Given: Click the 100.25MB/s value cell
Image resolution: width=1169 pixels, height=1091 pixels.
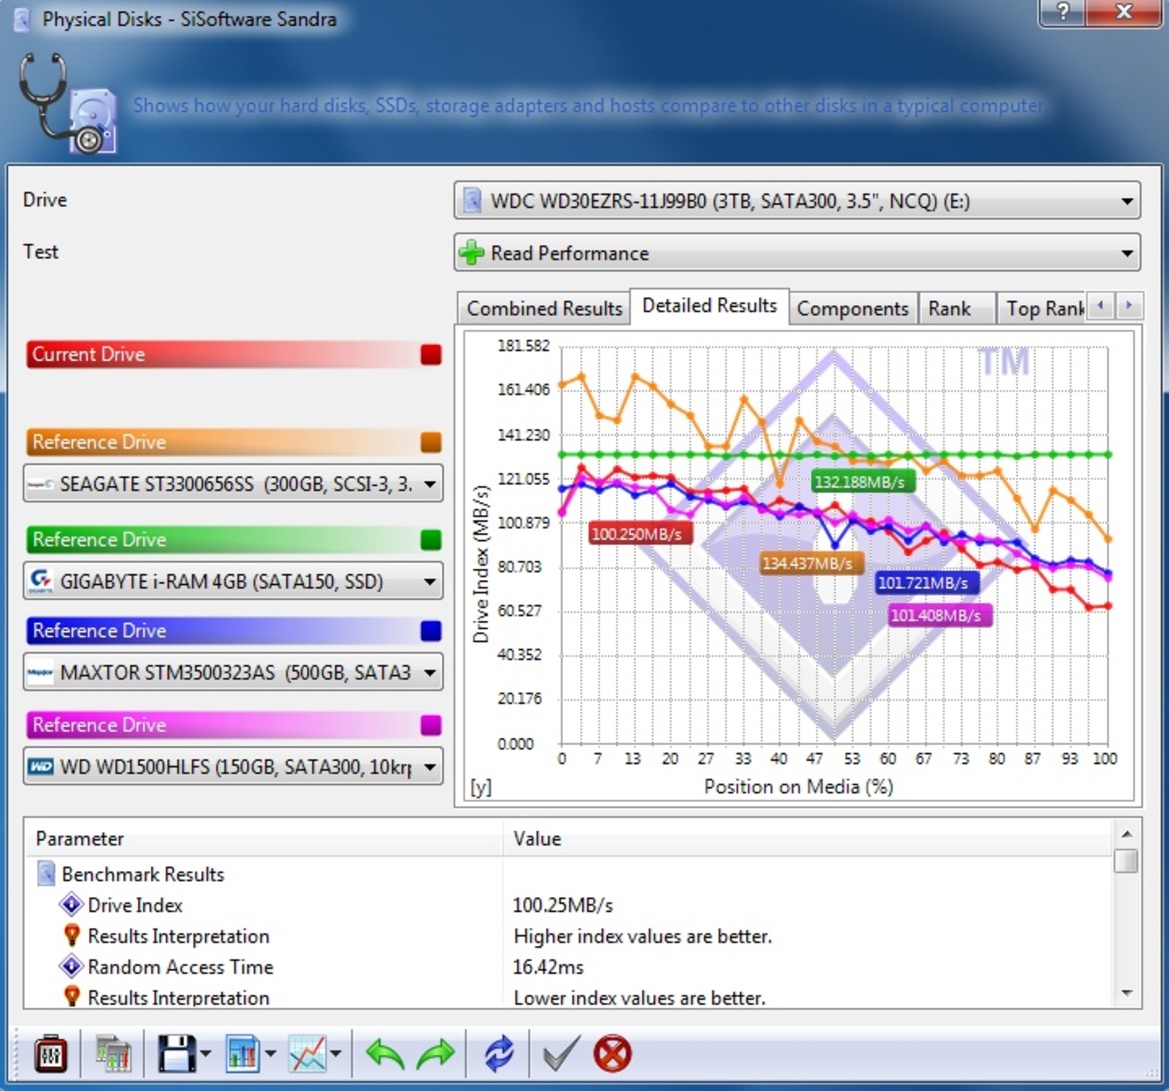Looking at the screenshot, I should (x=563, y=905).
